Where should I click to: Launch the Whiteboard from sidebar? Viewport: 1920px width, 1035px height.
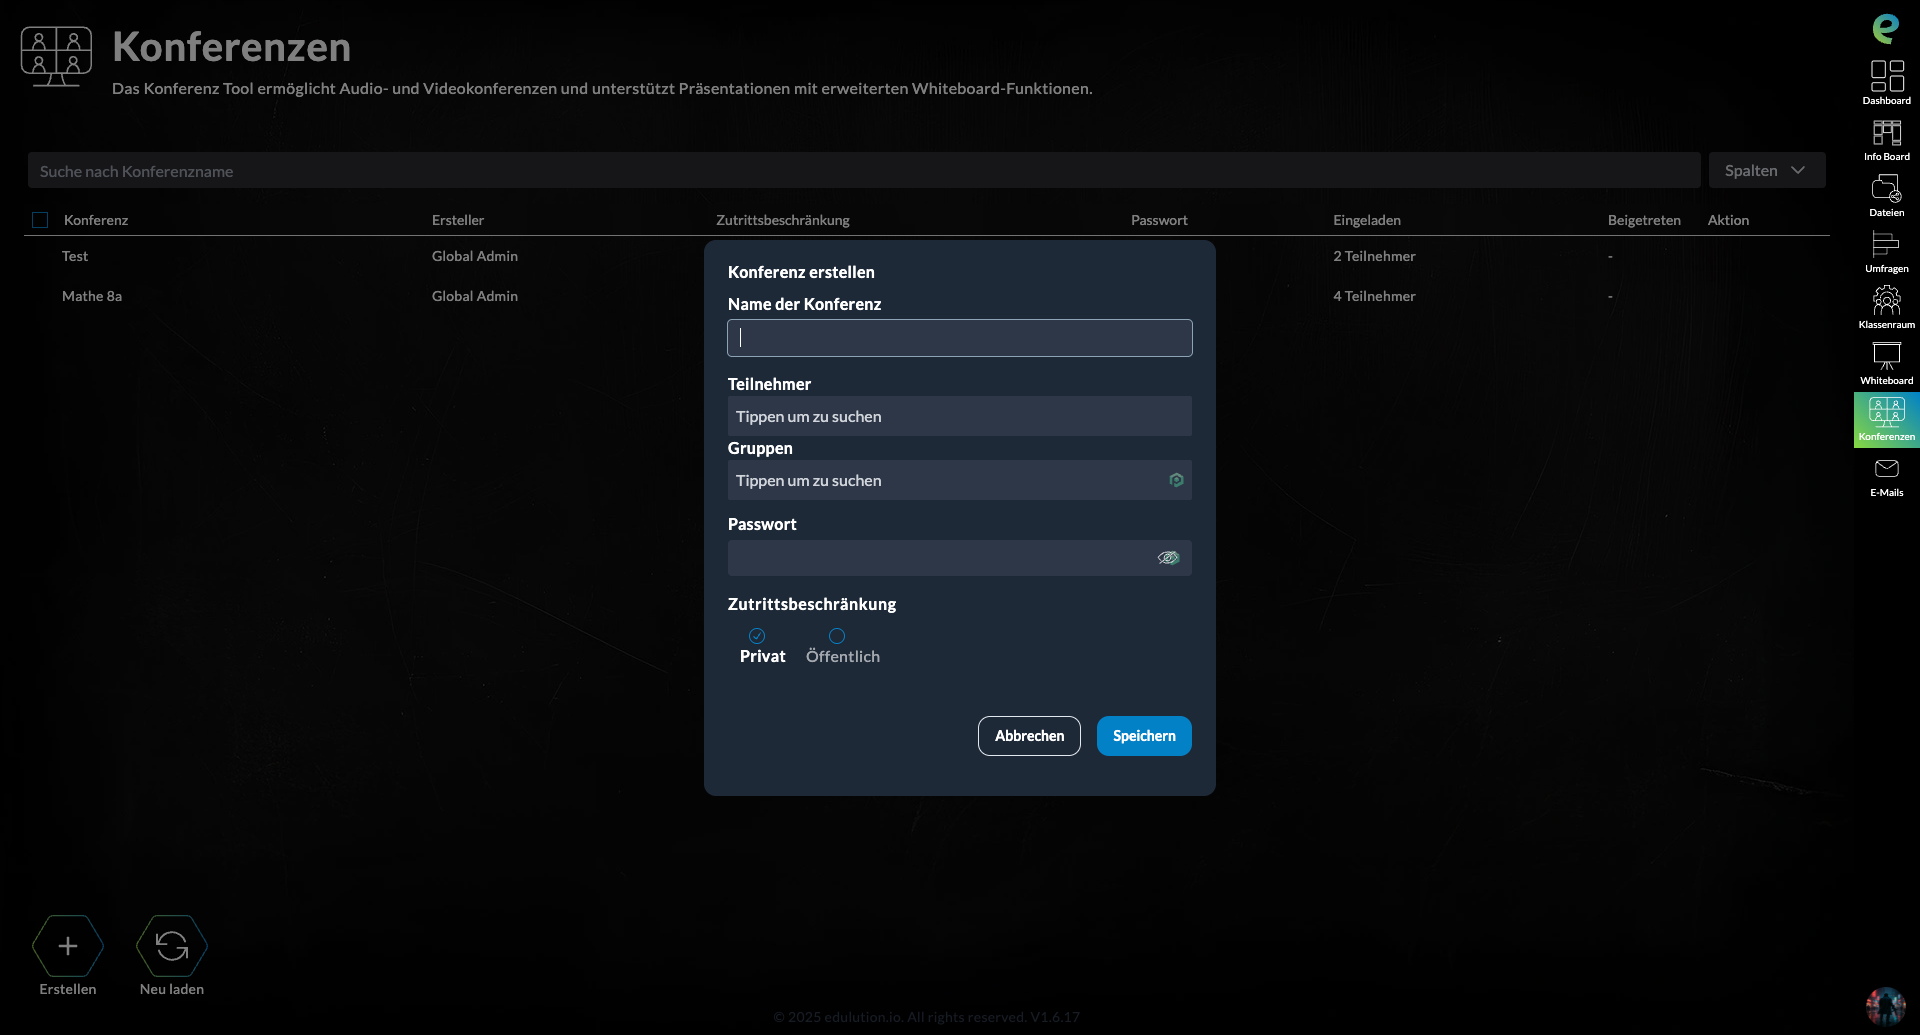pos(1886,363)
